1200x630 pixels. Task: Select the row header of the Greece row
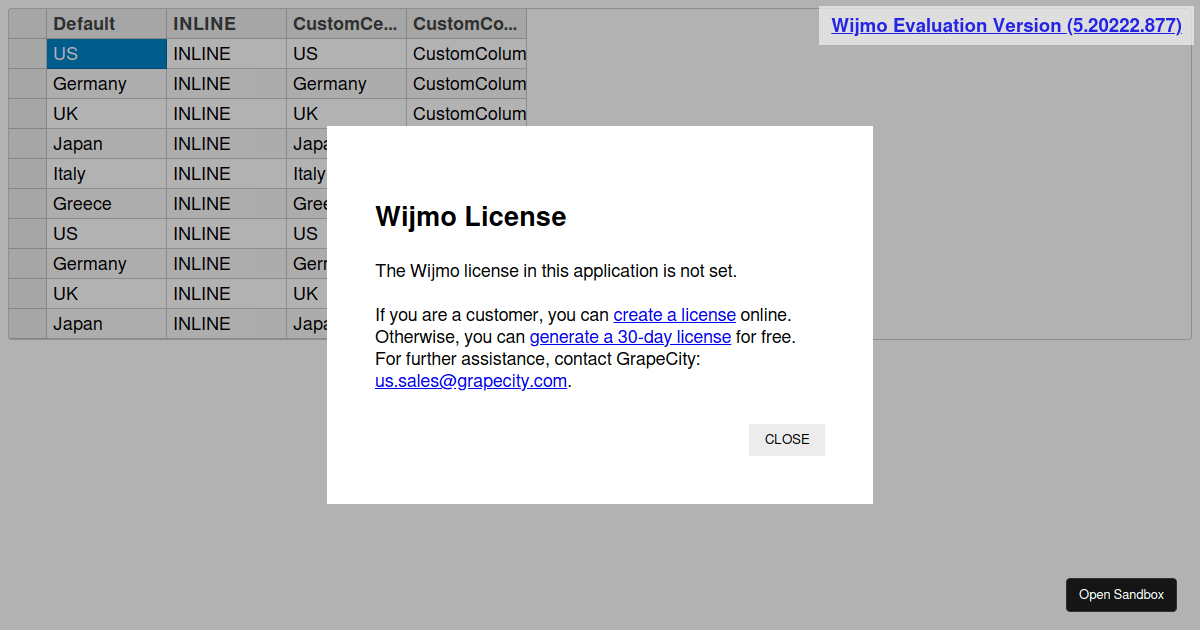(27, 204)
